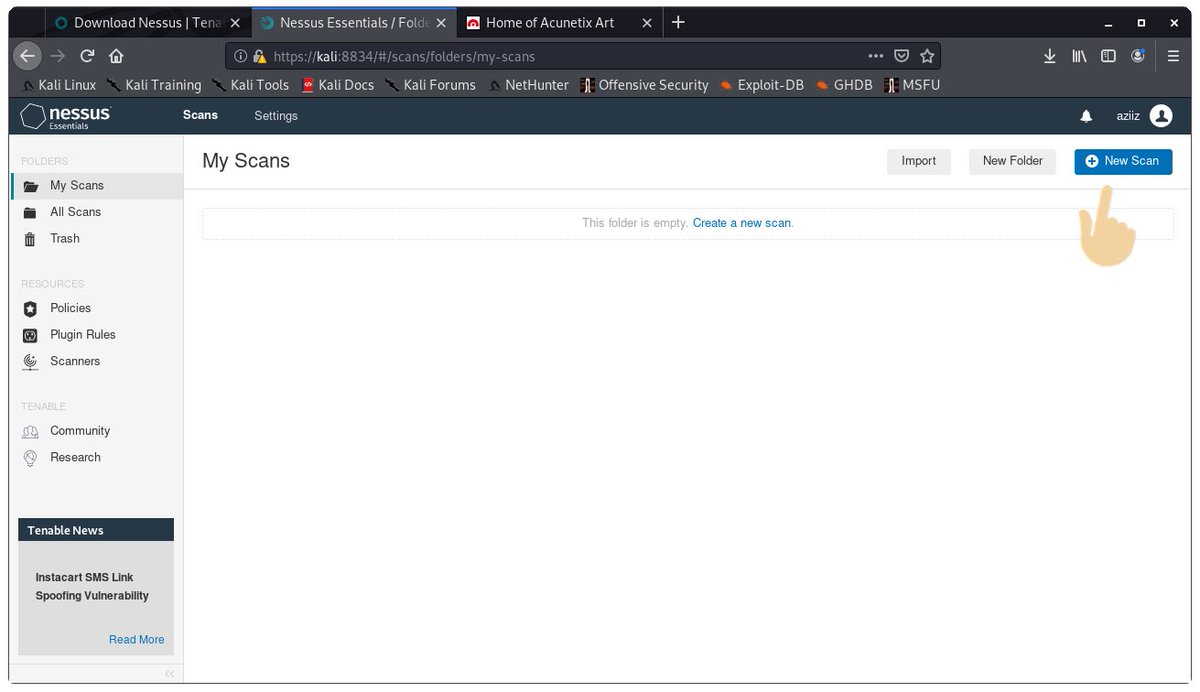This screenshot has width=1200, height=692.
Task: Click the Nessus Essentials logo
Action: 66,116
